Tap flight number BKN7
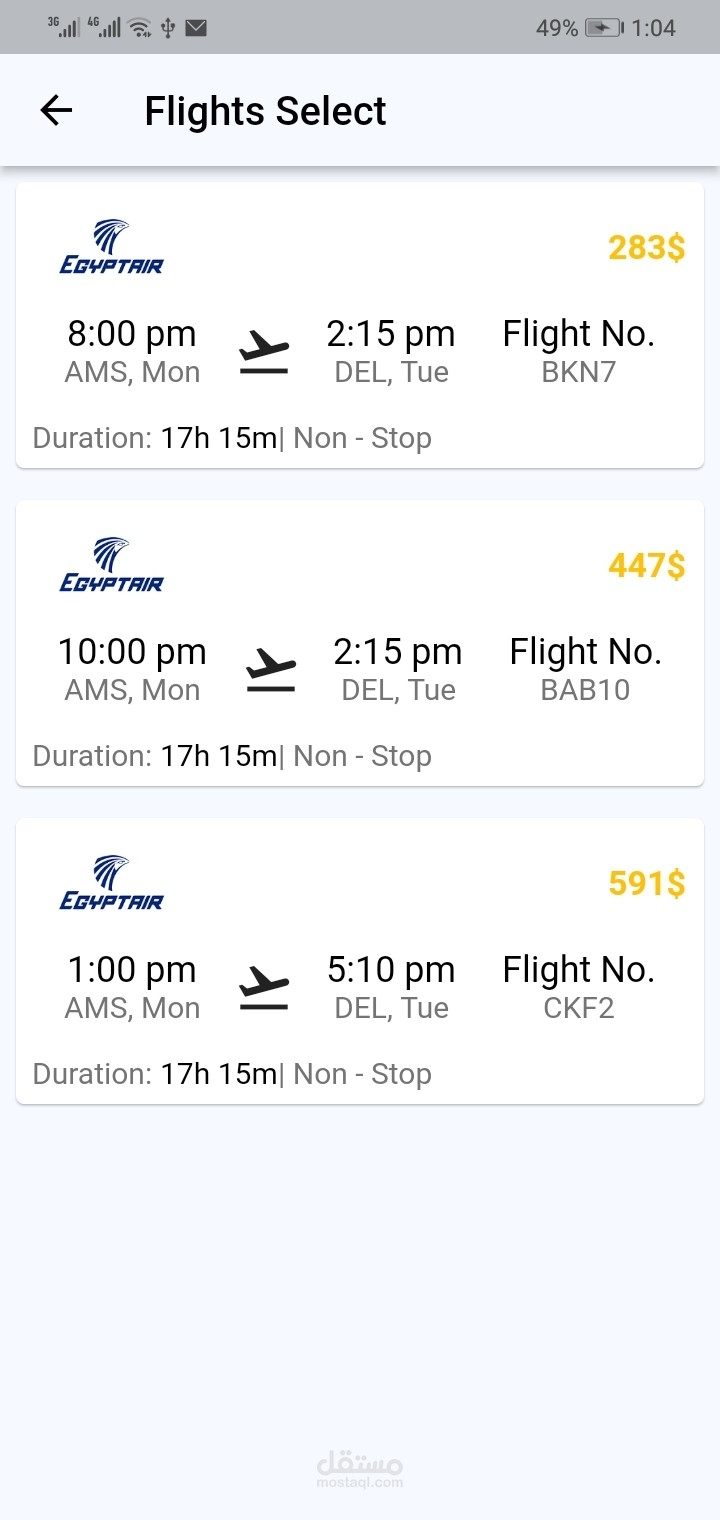Screen dimensions: 720x1520 coord(578,372)
